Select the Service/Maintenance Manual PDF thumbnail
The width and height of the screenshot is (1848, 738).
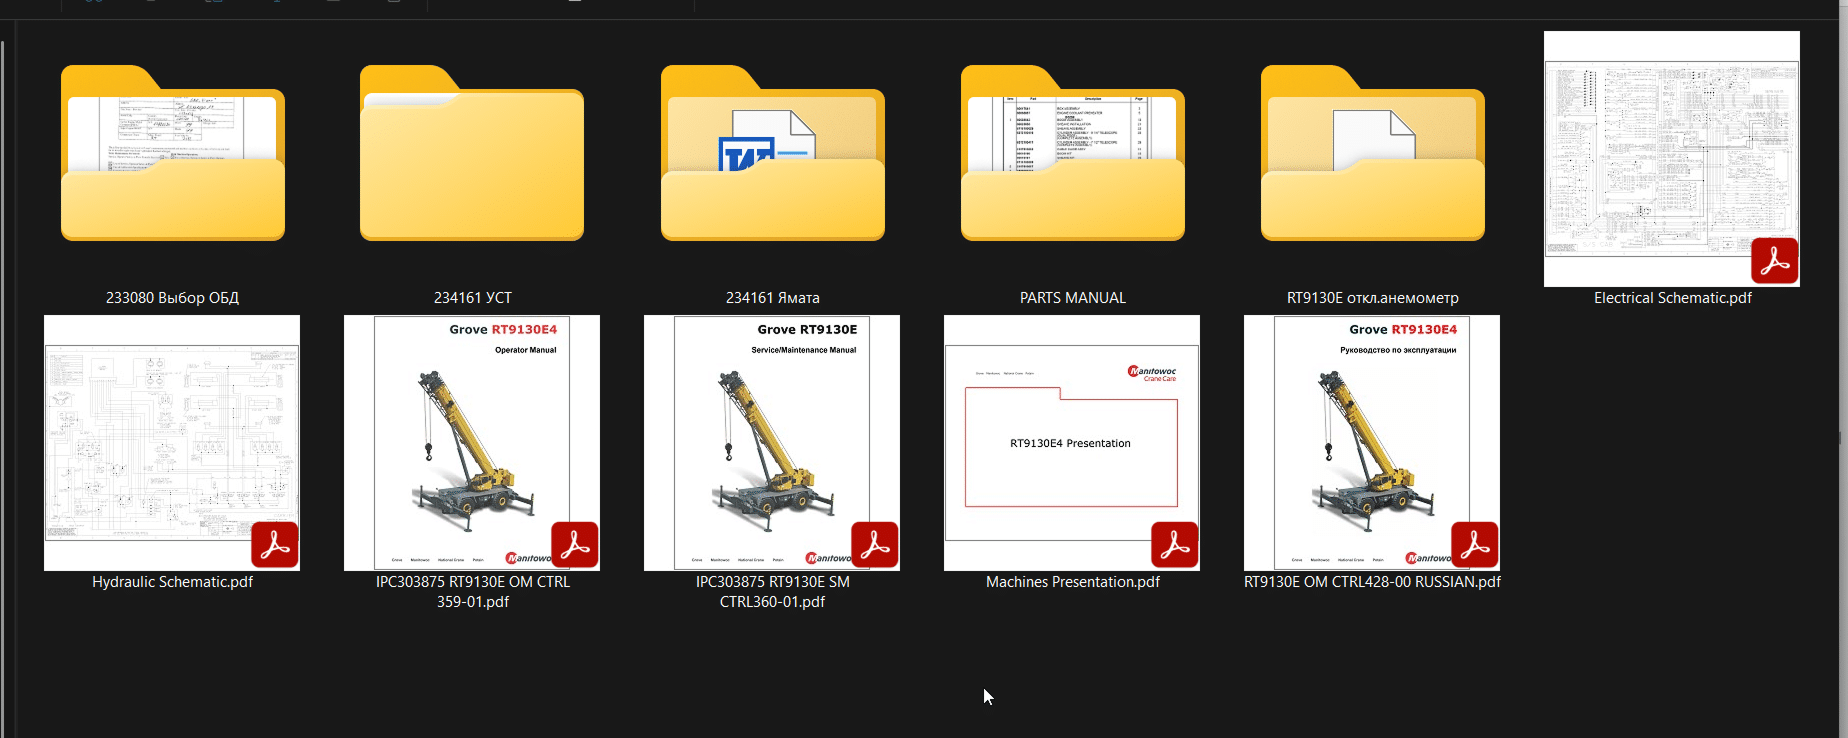tap(772, 443)
